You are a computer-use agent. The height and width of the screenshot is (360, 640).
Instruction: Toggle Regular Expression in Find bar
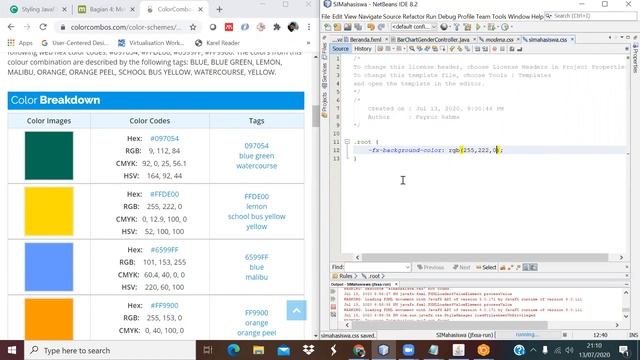click(518, 267)
